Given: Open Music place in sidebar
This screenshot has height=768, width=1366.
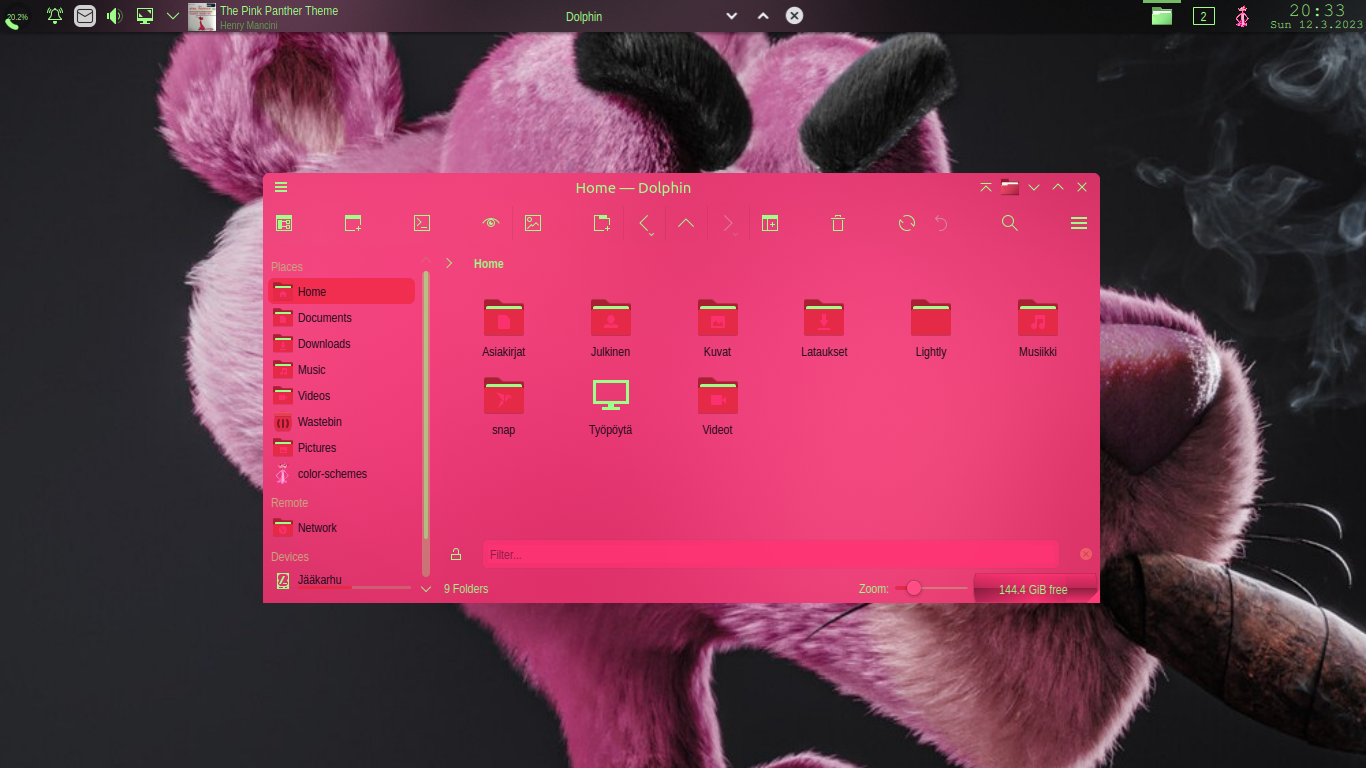Looking at the screenshot, I should point(341,369).
